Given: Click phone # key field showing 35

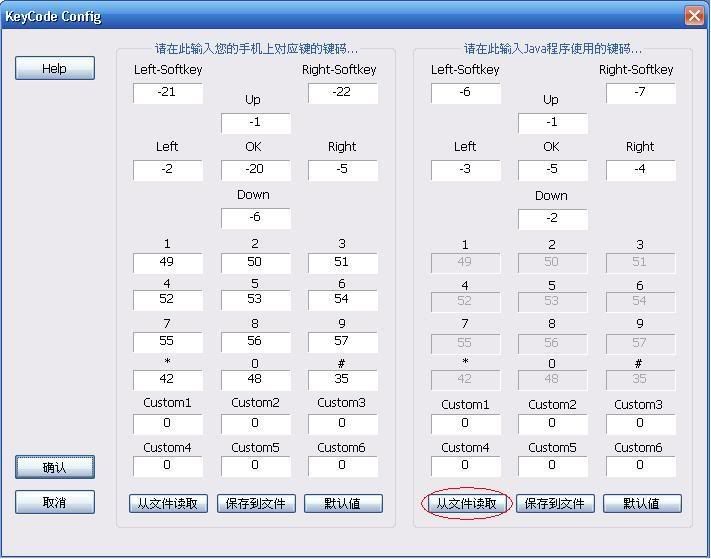Looking at the screenshot, I should [x=343, y=380].
